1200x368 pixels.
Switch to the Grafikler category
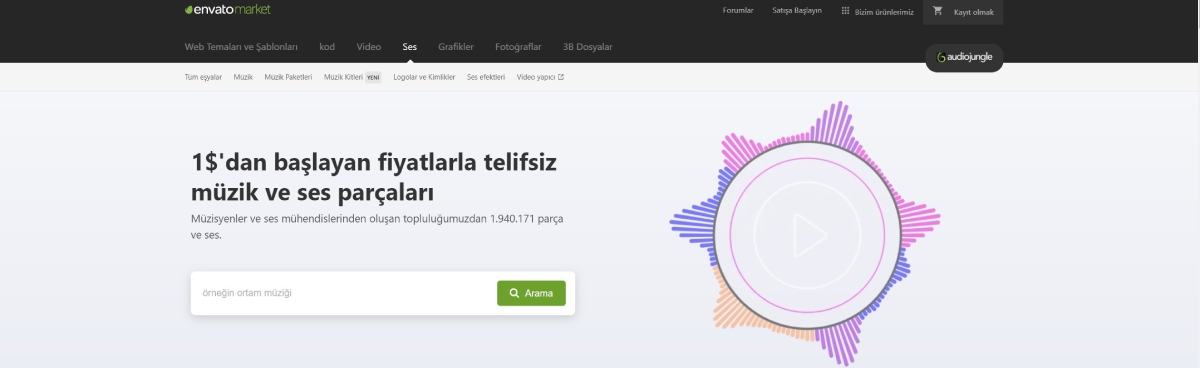click(456, 47)
